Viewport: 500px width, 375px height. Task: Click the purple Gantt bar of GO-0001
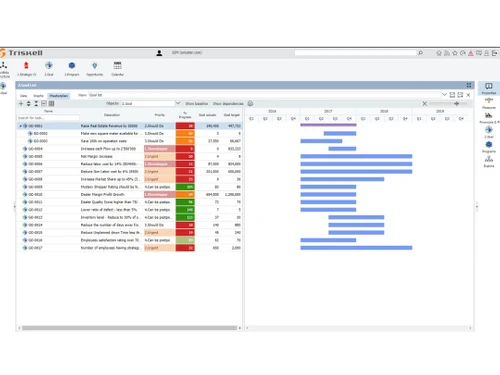tap(328, 125)
